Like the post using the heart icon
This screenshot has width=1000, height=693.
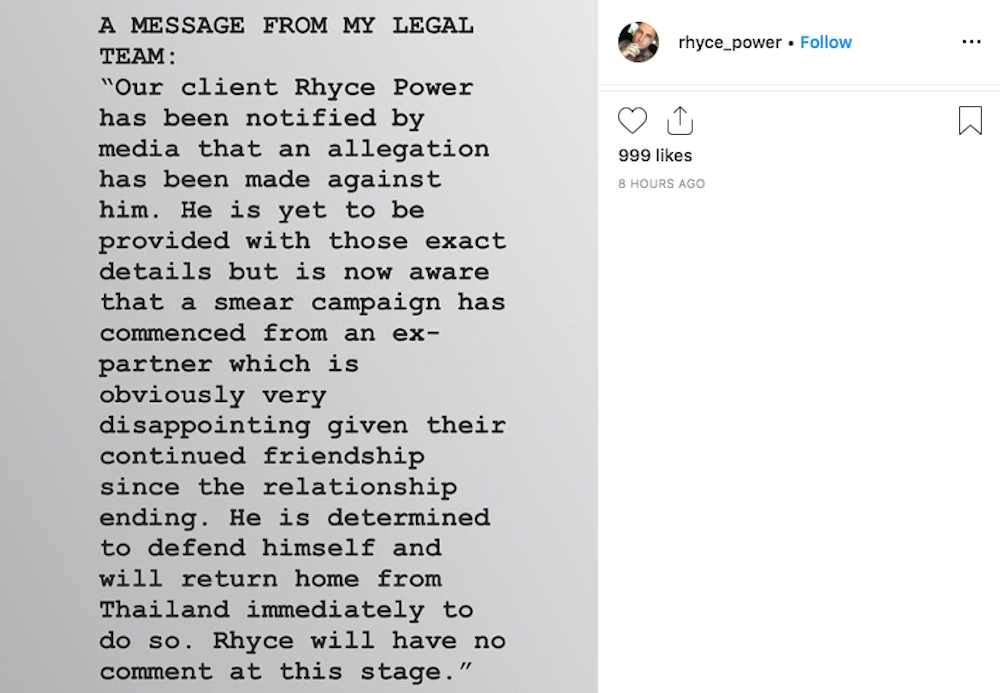pyautogui.click(x=632, y=120)
